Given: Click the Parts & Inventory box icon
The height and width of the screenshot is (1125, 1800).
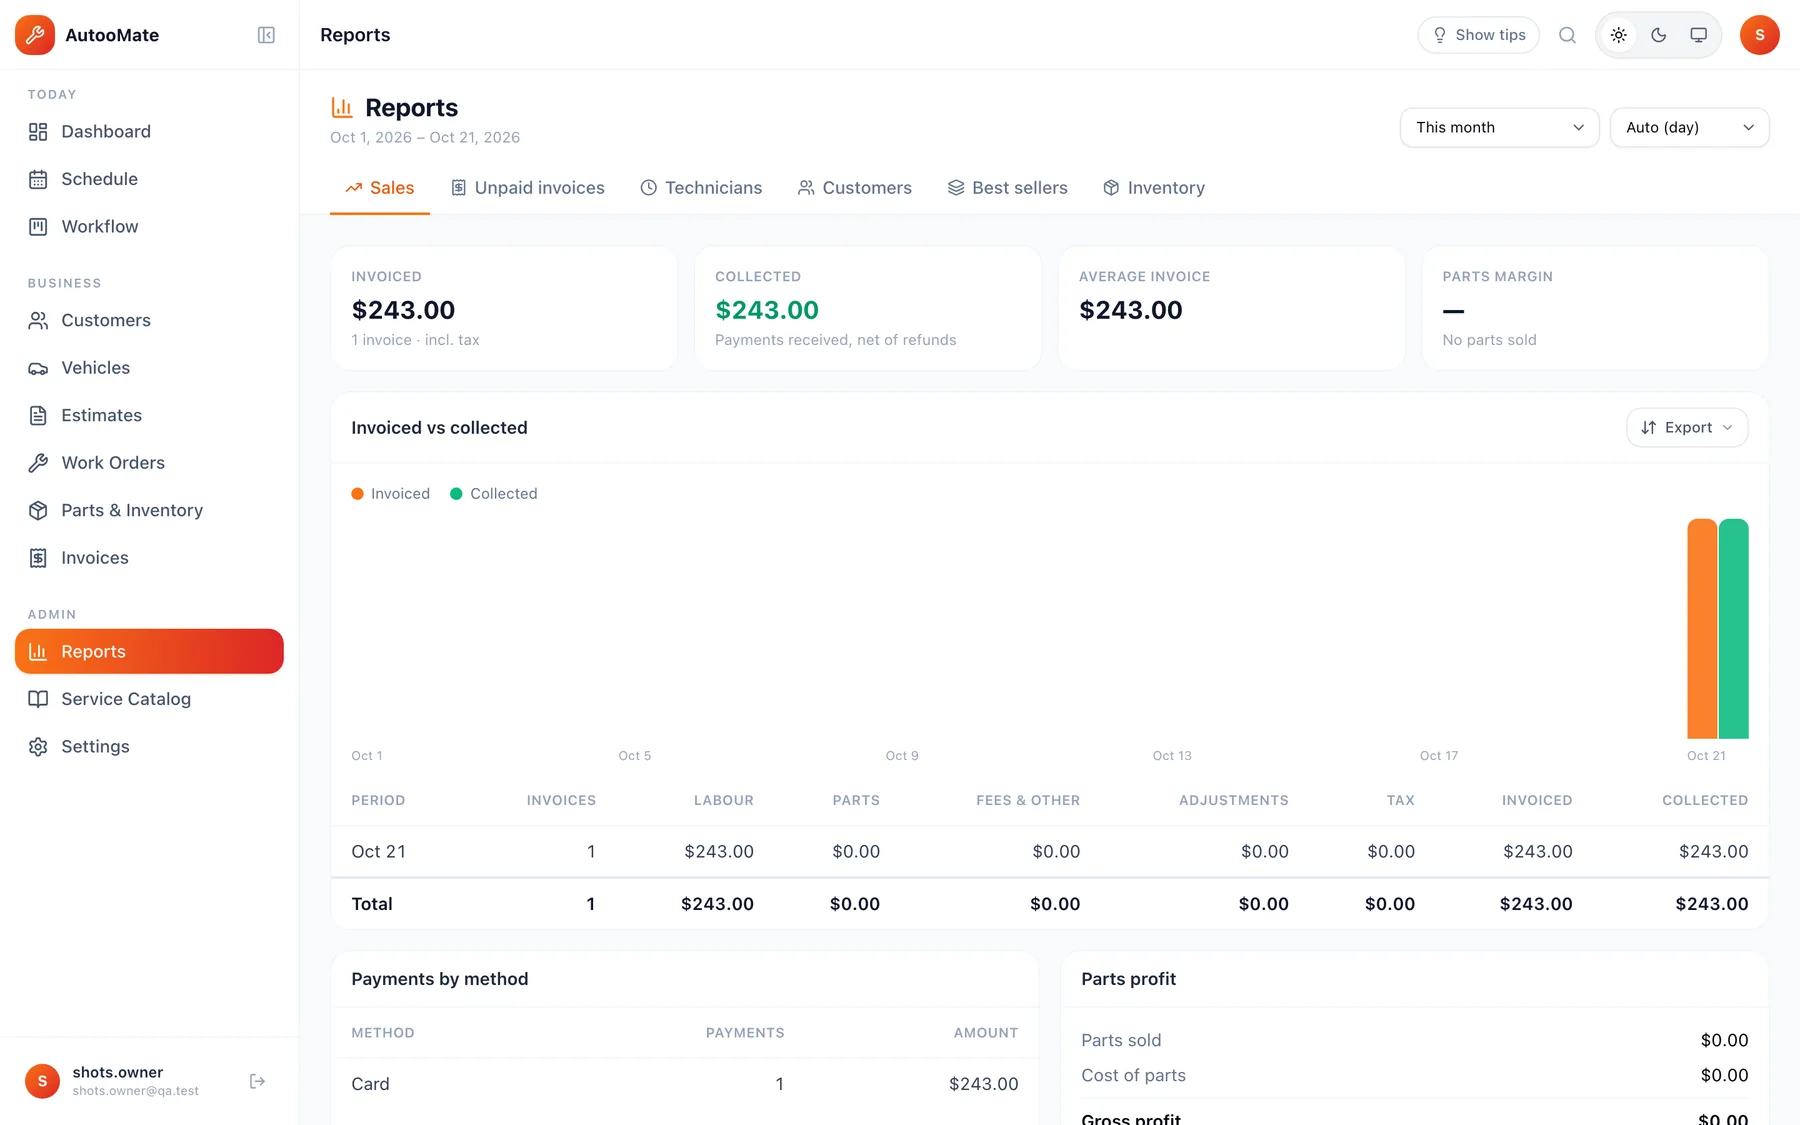Looking at the screenshot, I should pyautogui.click(x=38, y=511).
